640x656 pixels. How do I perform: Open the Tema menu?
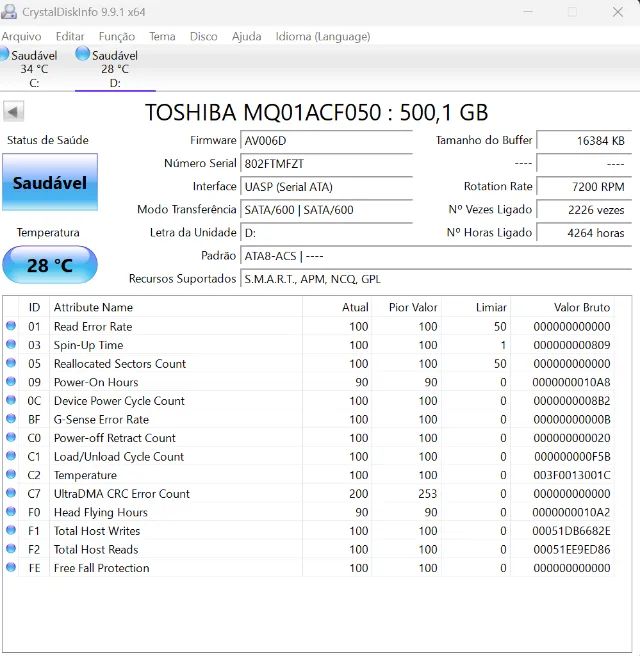(x=162, y=36)
